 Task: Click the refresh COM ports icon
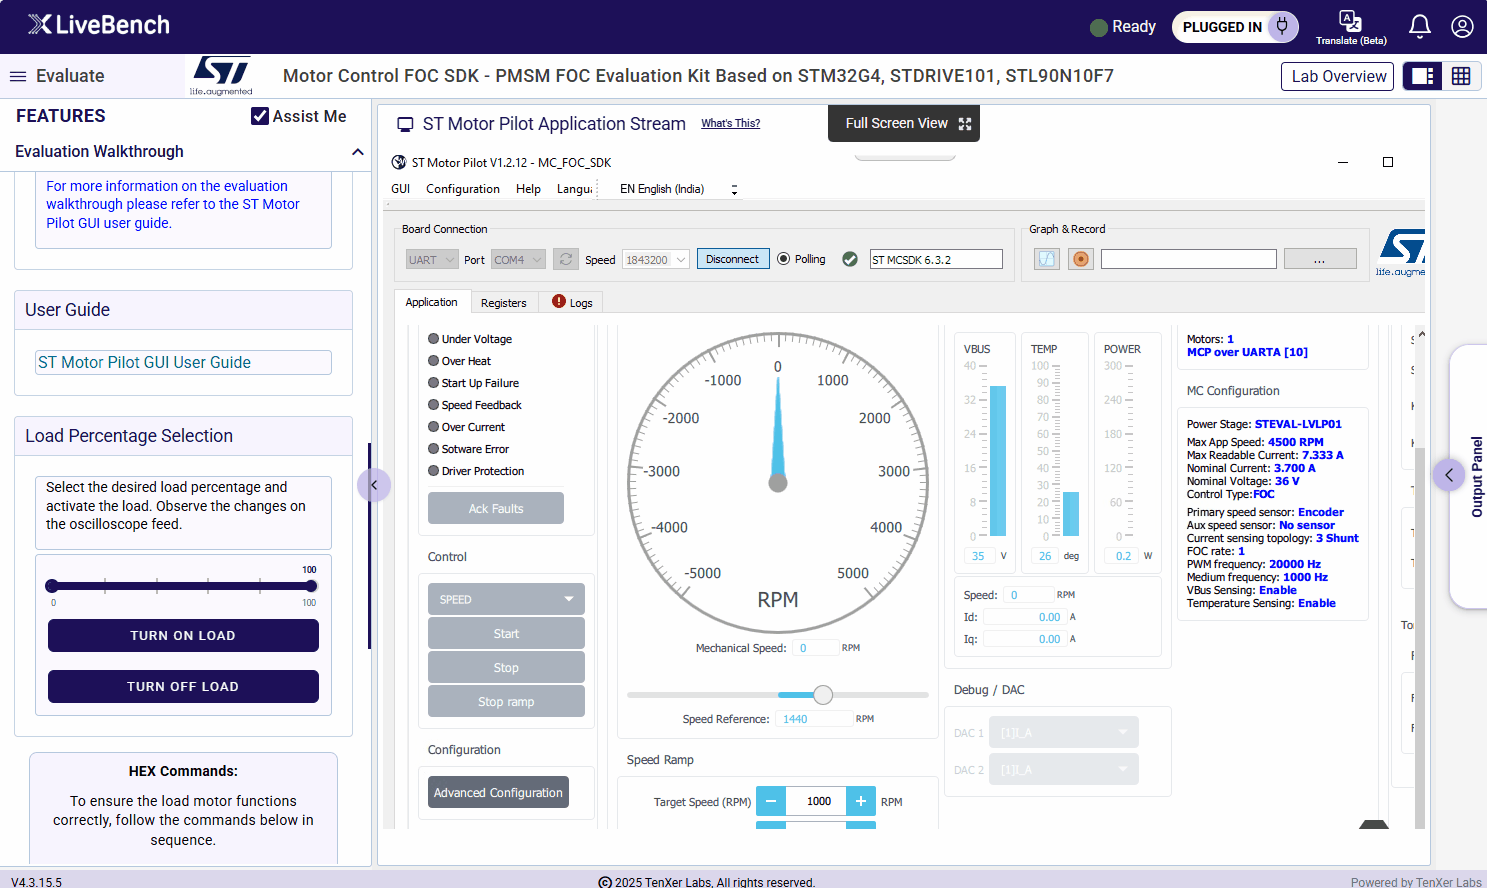(x=566, y=259)
